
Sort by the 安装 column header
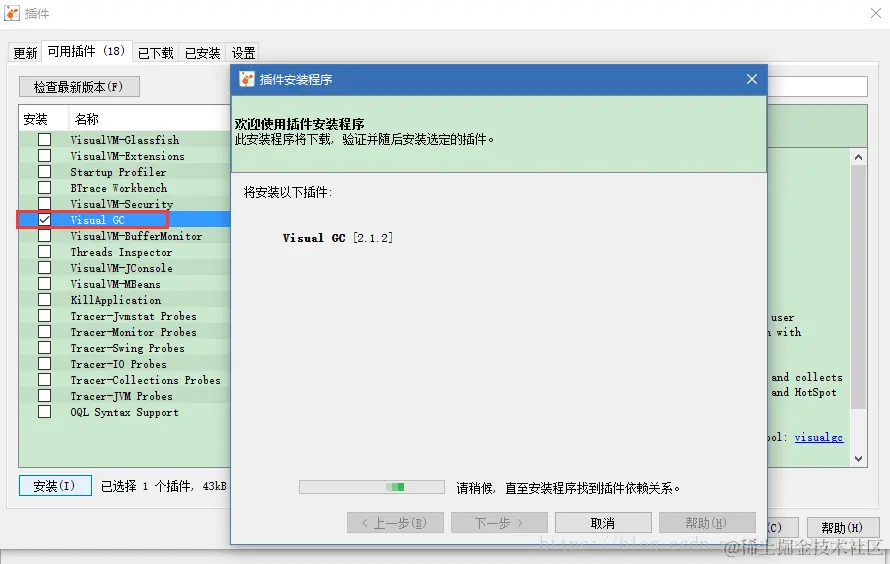43,119
